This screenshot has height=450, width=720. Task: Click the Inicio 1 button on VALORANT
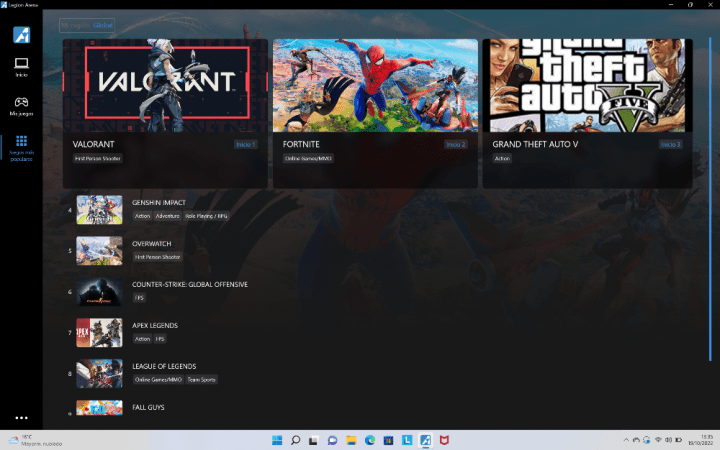coord(246,145)
